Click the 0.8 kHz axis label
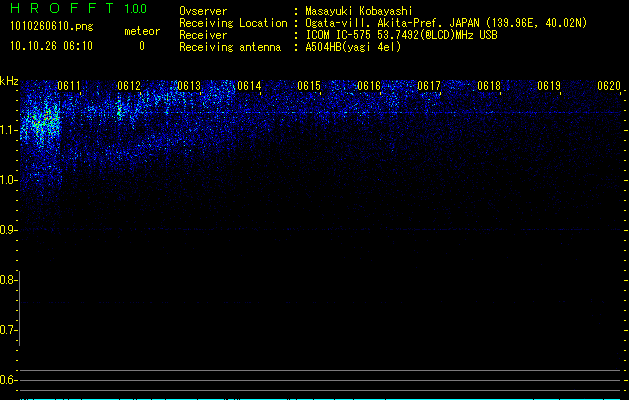629x400 pixels. click(8, 280)
